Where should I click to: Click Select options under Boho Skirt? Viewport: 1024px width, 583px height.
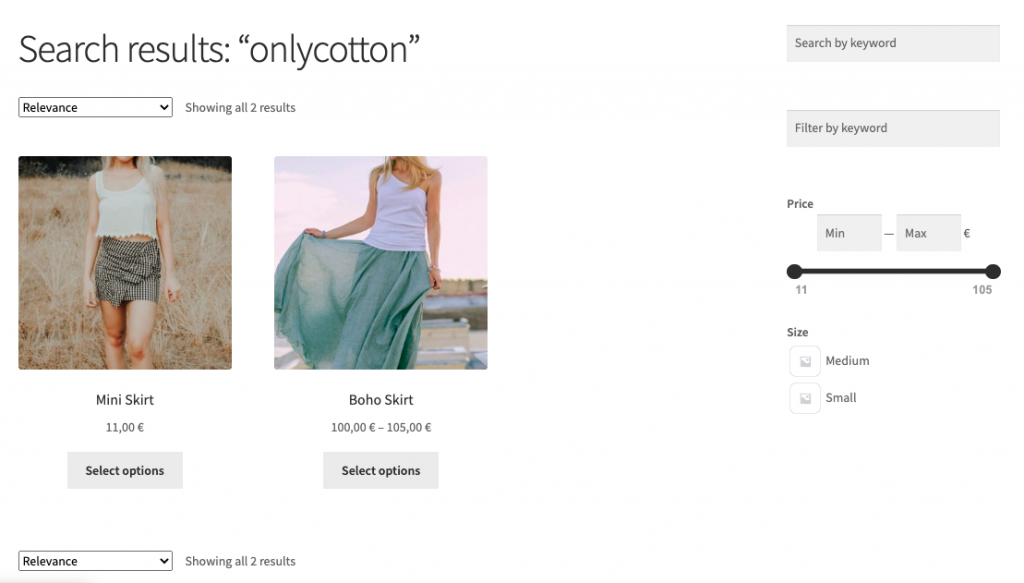(381, 470)
